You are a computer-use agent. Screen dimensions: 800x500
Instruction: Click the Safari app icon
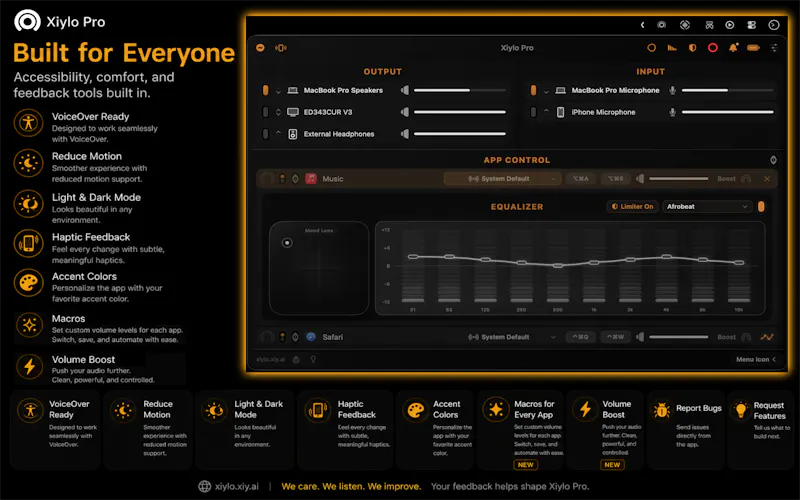pos(311,337)
